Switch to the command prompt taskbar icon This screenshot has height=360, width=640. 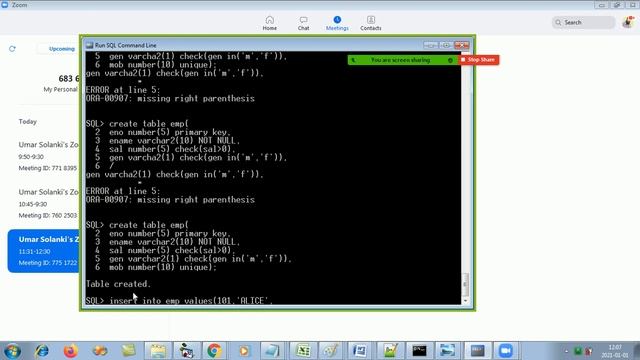click(x=419, y=351)
